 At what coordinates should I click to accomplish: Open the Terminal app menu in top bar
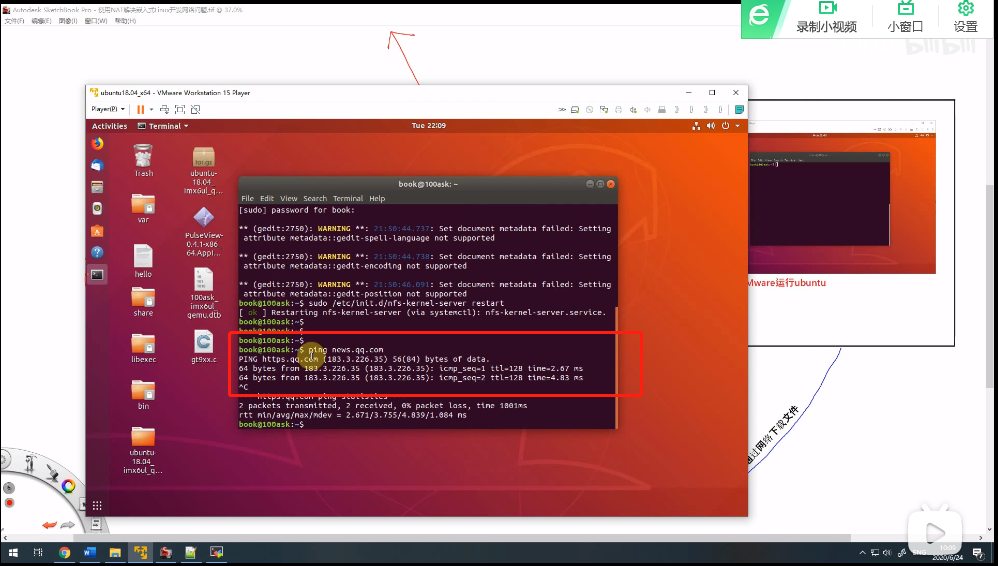click(x=164, y=126)
